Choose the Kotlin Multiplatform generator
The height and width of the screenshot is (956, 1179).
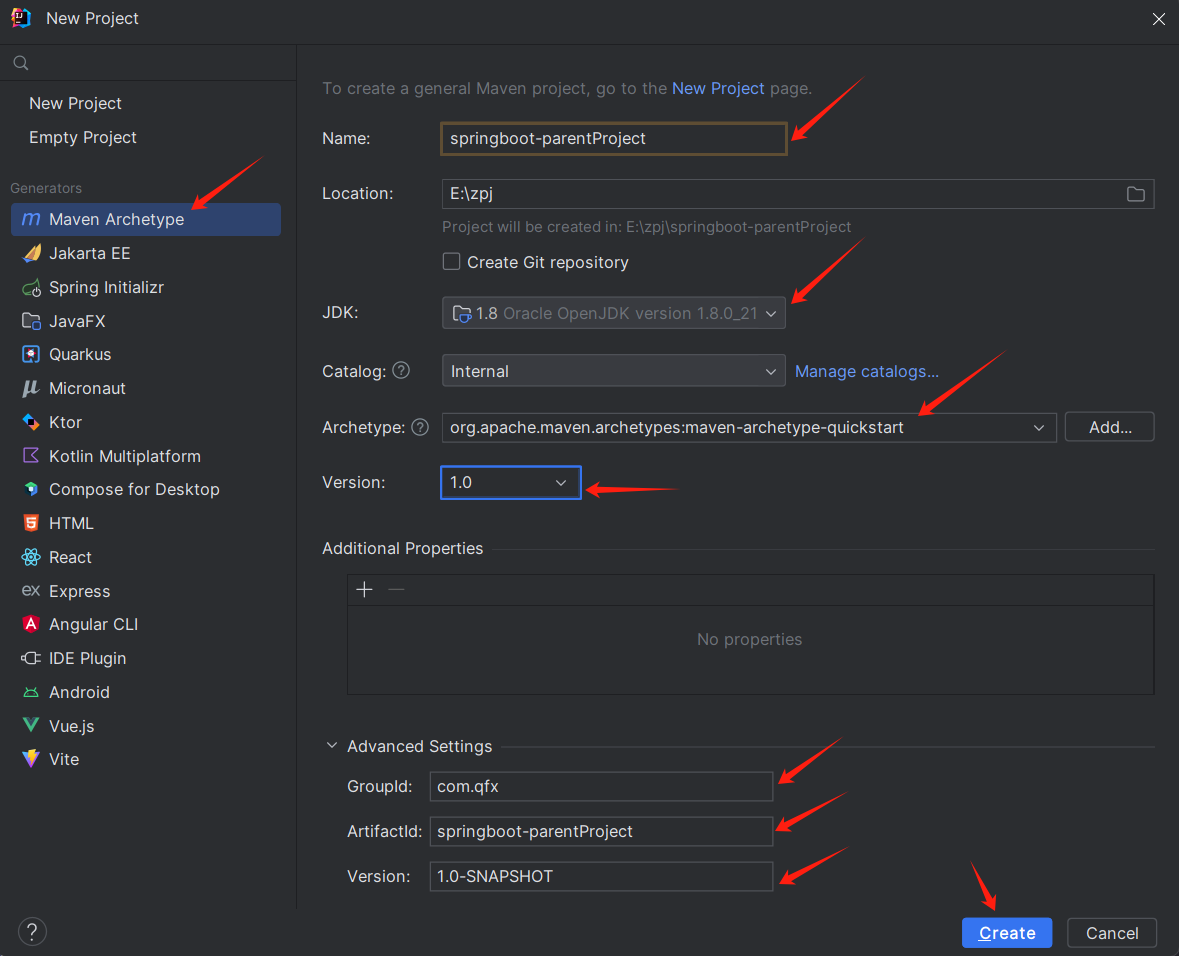click(x=146, y=456)
